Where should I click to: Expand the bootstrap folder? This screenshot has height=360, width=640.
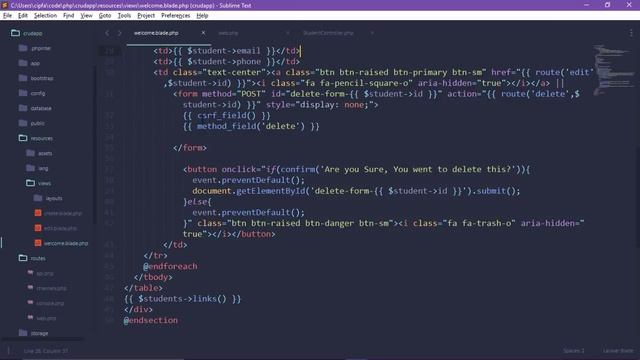[42, 78]
